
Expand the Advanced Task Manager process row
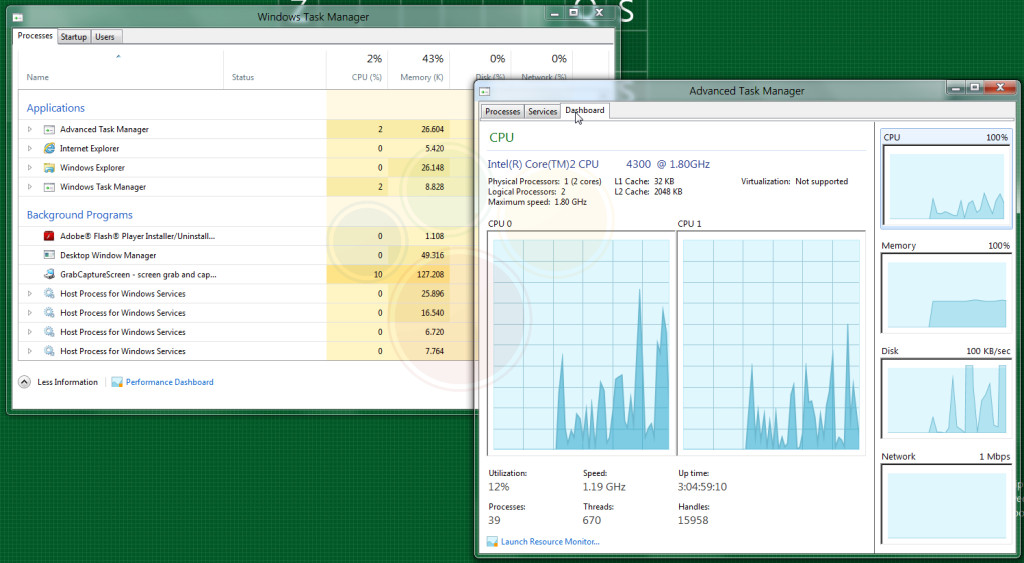pyautogui.click(x=30, y=129)
